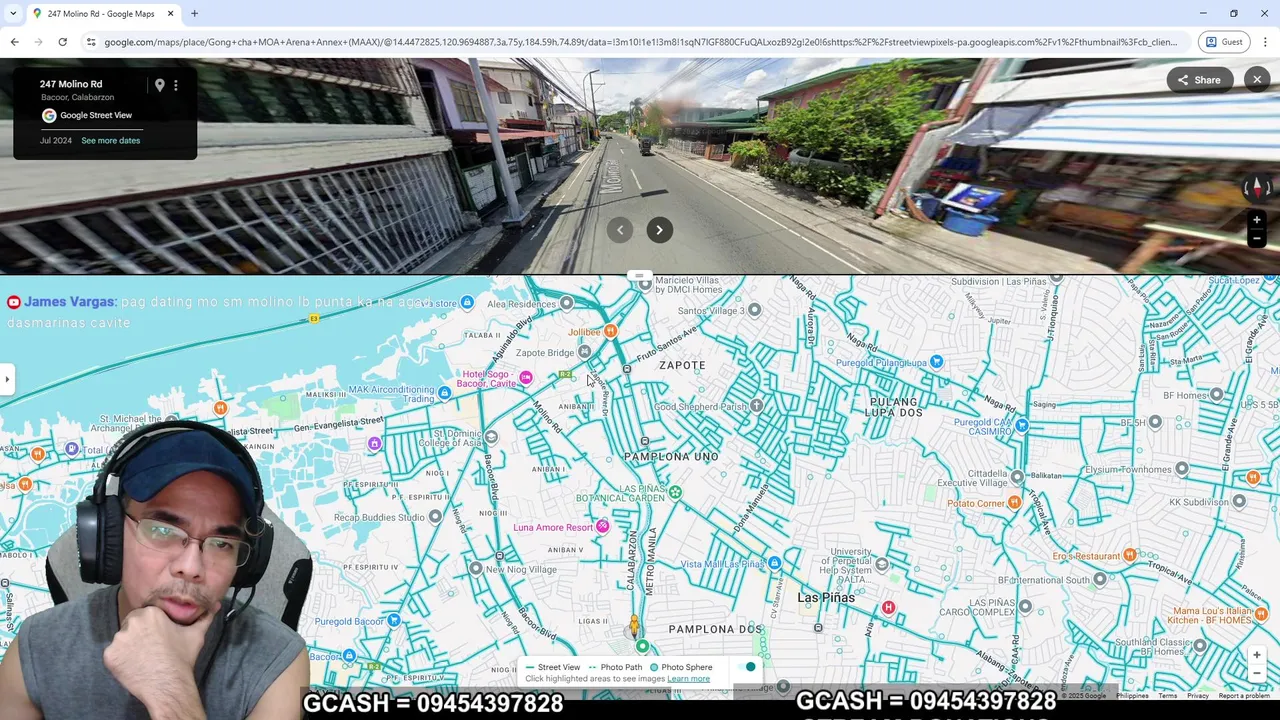Image resolution: width=1280 pixels, height=720 pixels.
Task: Open the Street View three-dot options menu
Action: click(x=176, y=85)
